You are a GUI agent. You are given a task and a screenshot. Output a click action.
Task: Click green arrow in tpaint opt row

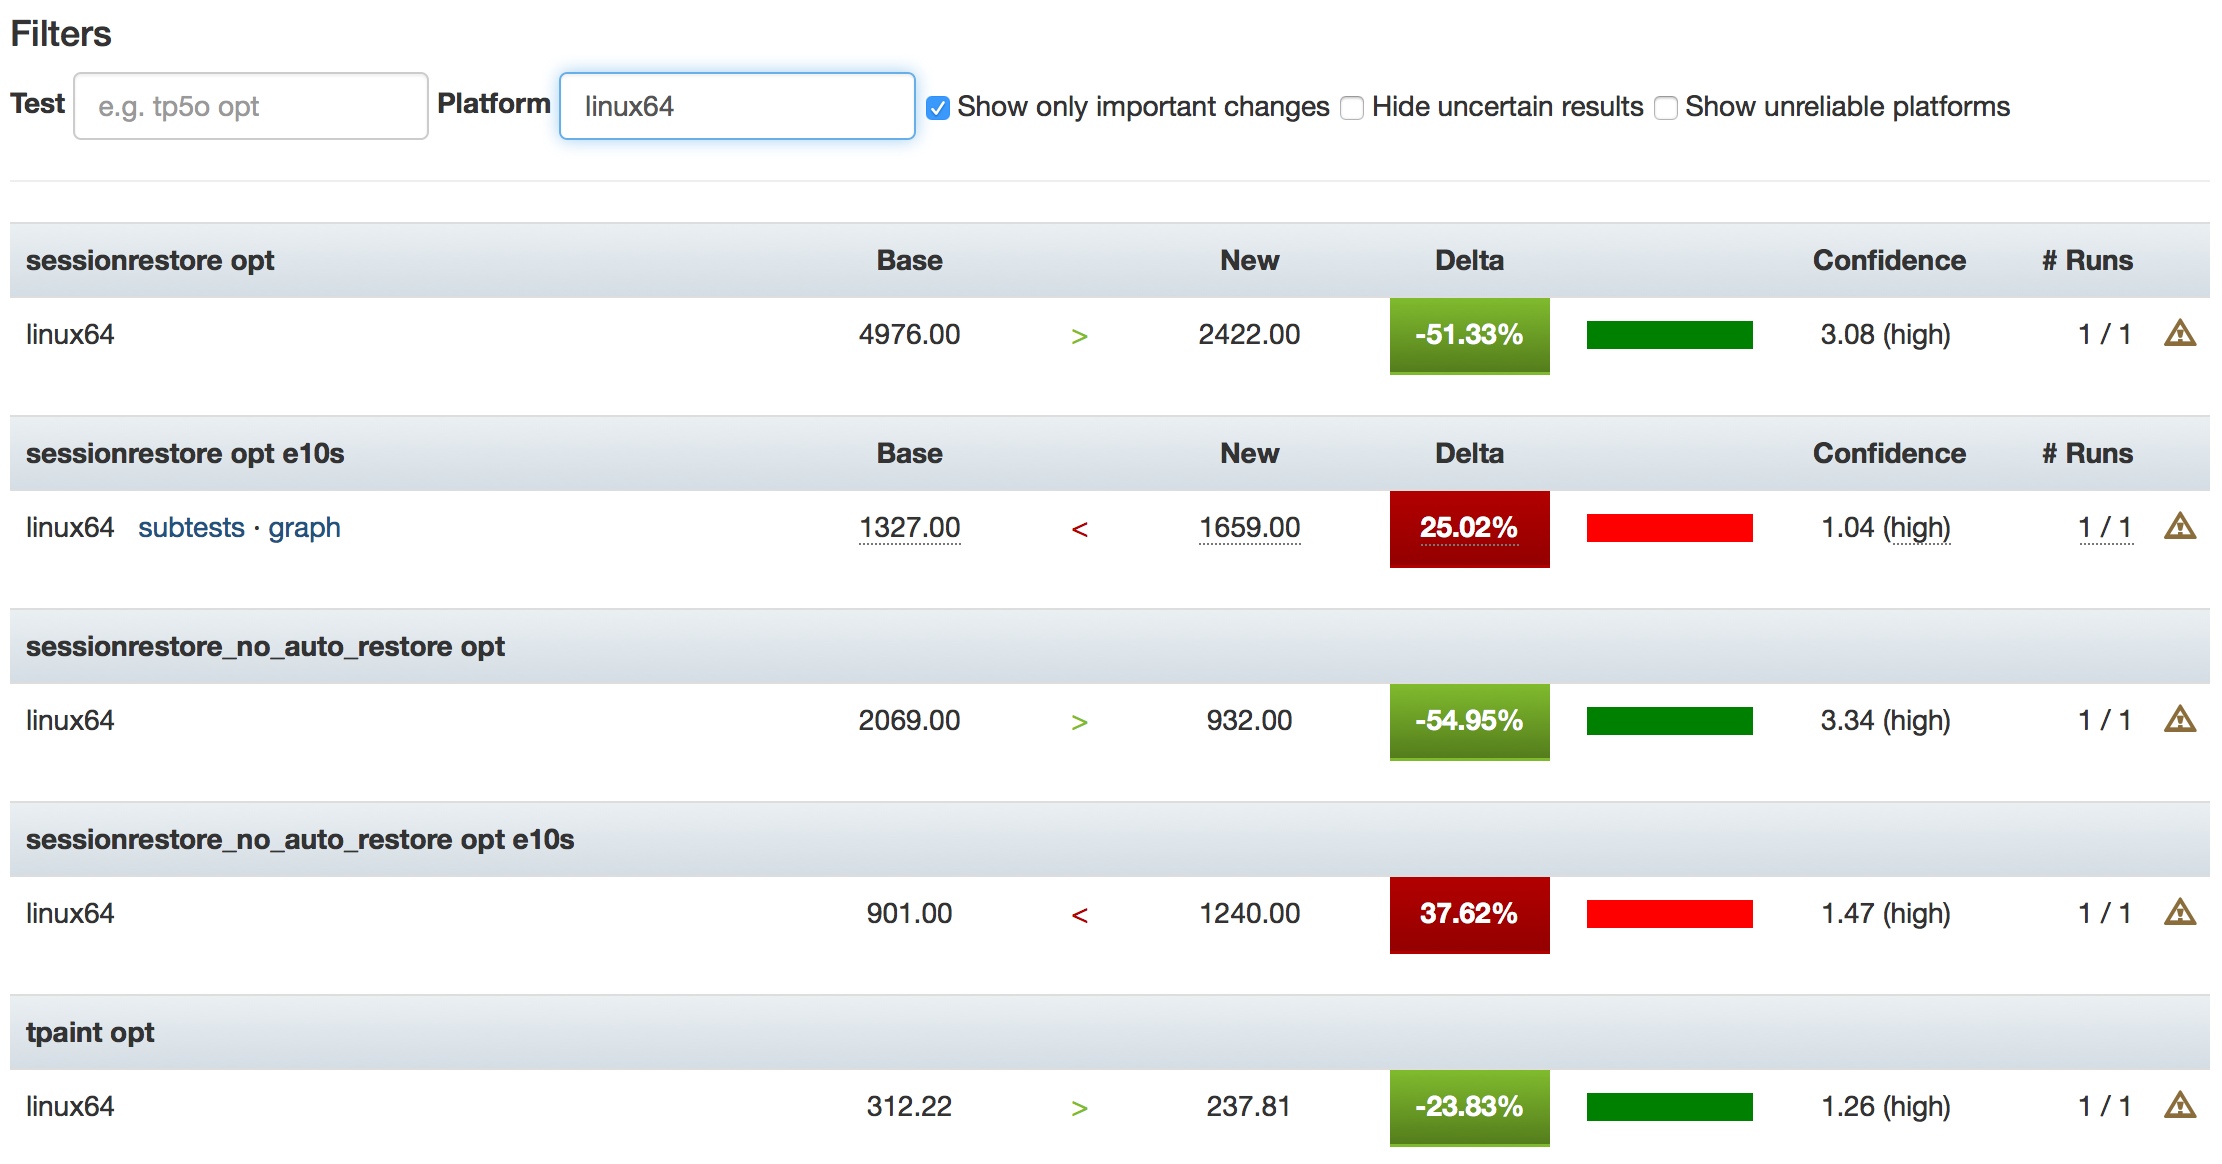(1079, 1108)
